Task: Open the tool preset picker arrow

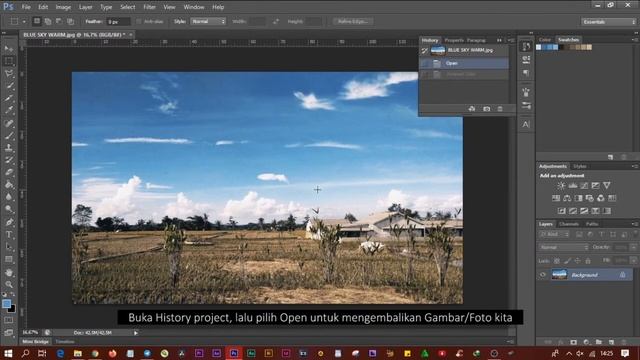Action: point(24,21)
